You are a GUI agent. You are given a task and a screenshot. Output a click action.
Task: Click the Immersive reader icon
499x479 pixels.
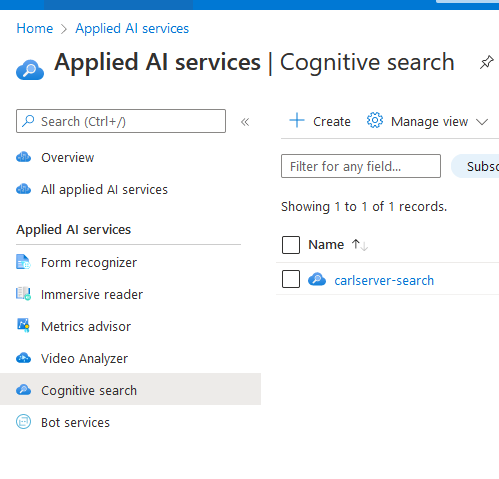[x=23, y=294]
